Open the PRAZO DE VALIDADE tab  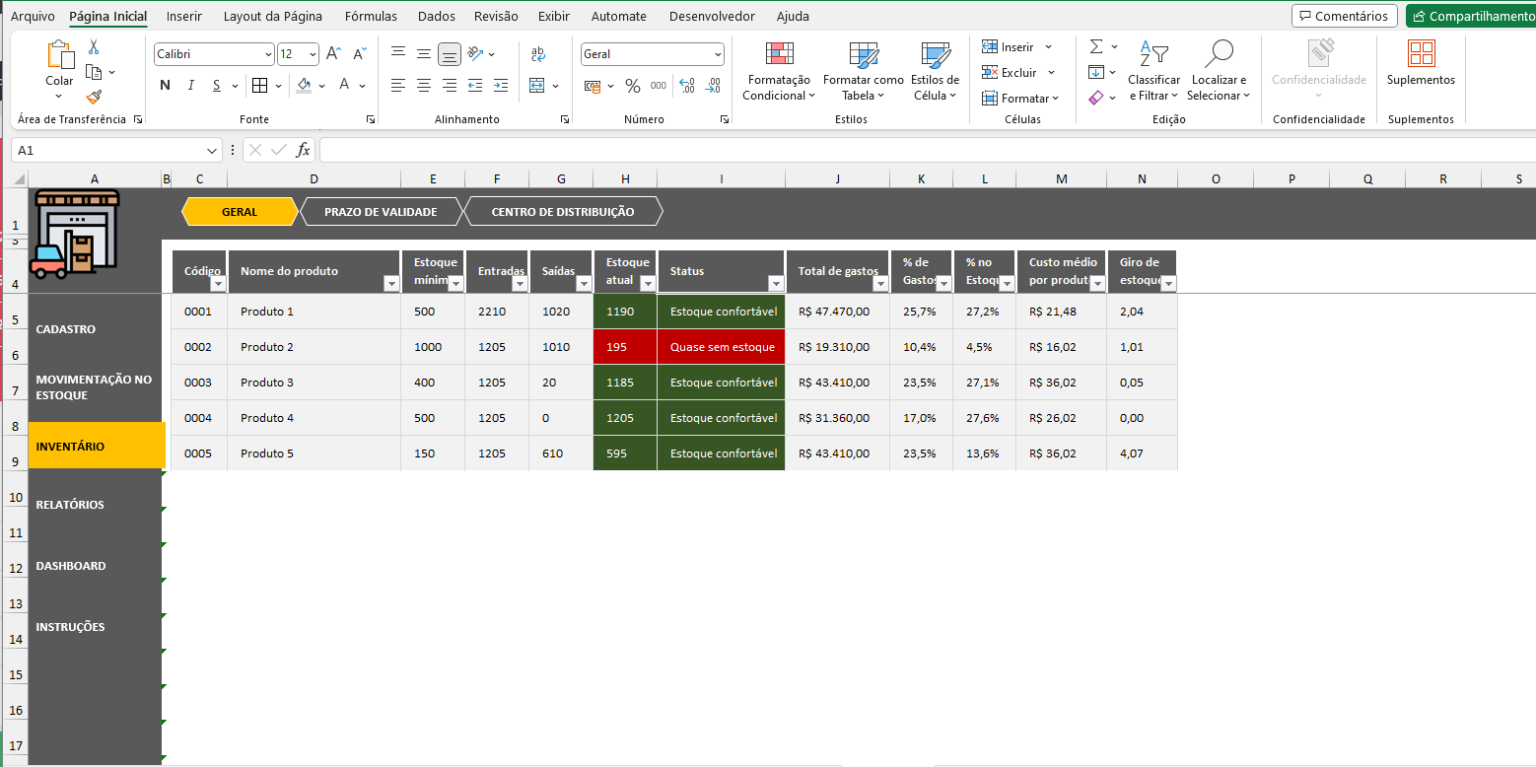381,211
